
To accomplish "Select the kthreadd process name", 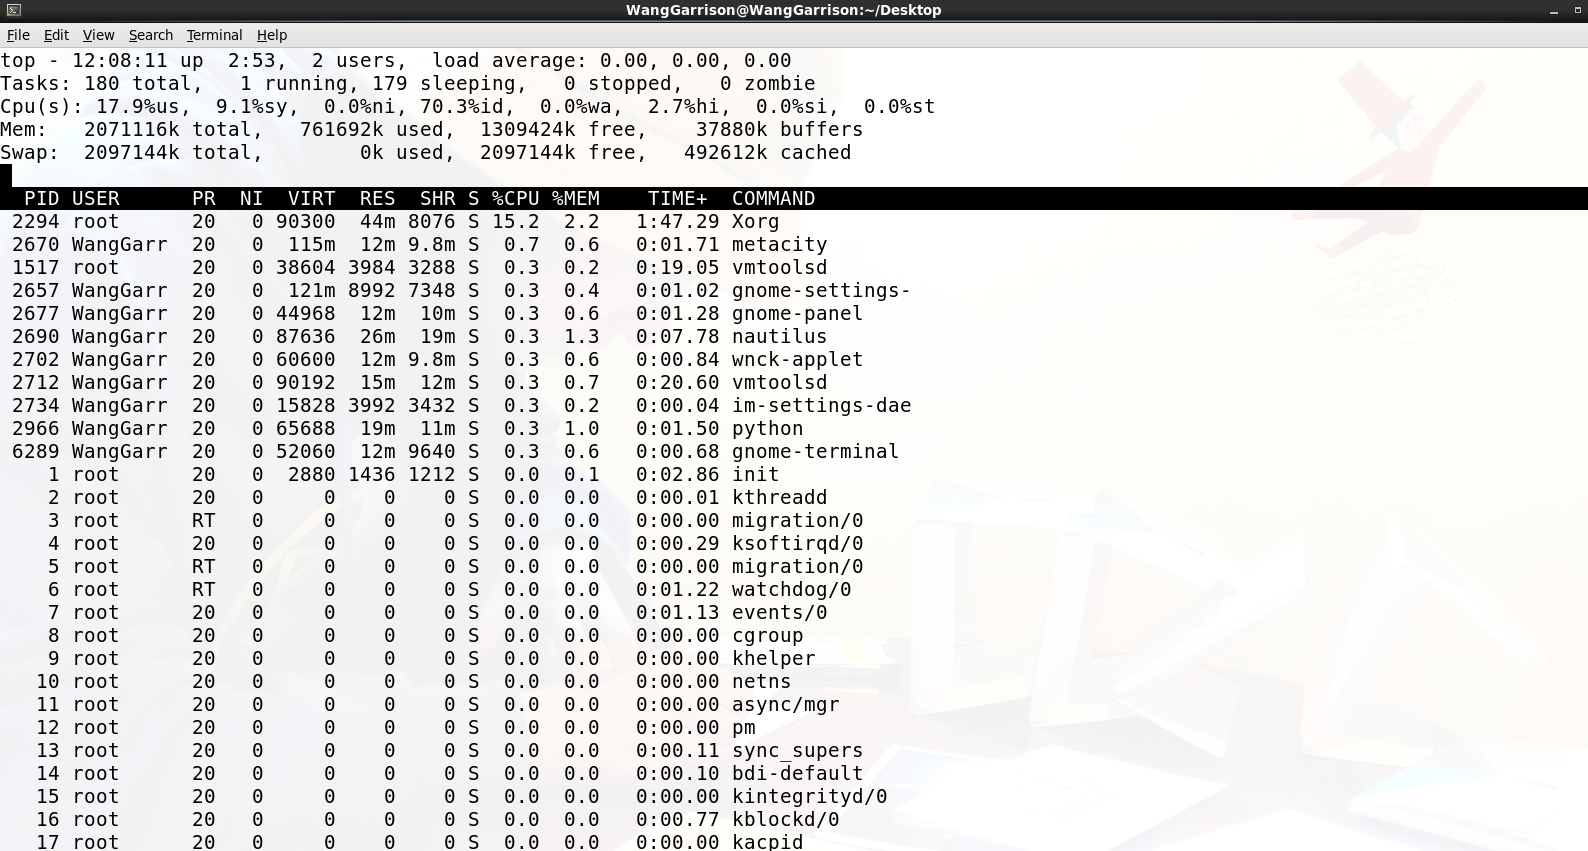I will (780, 498).
